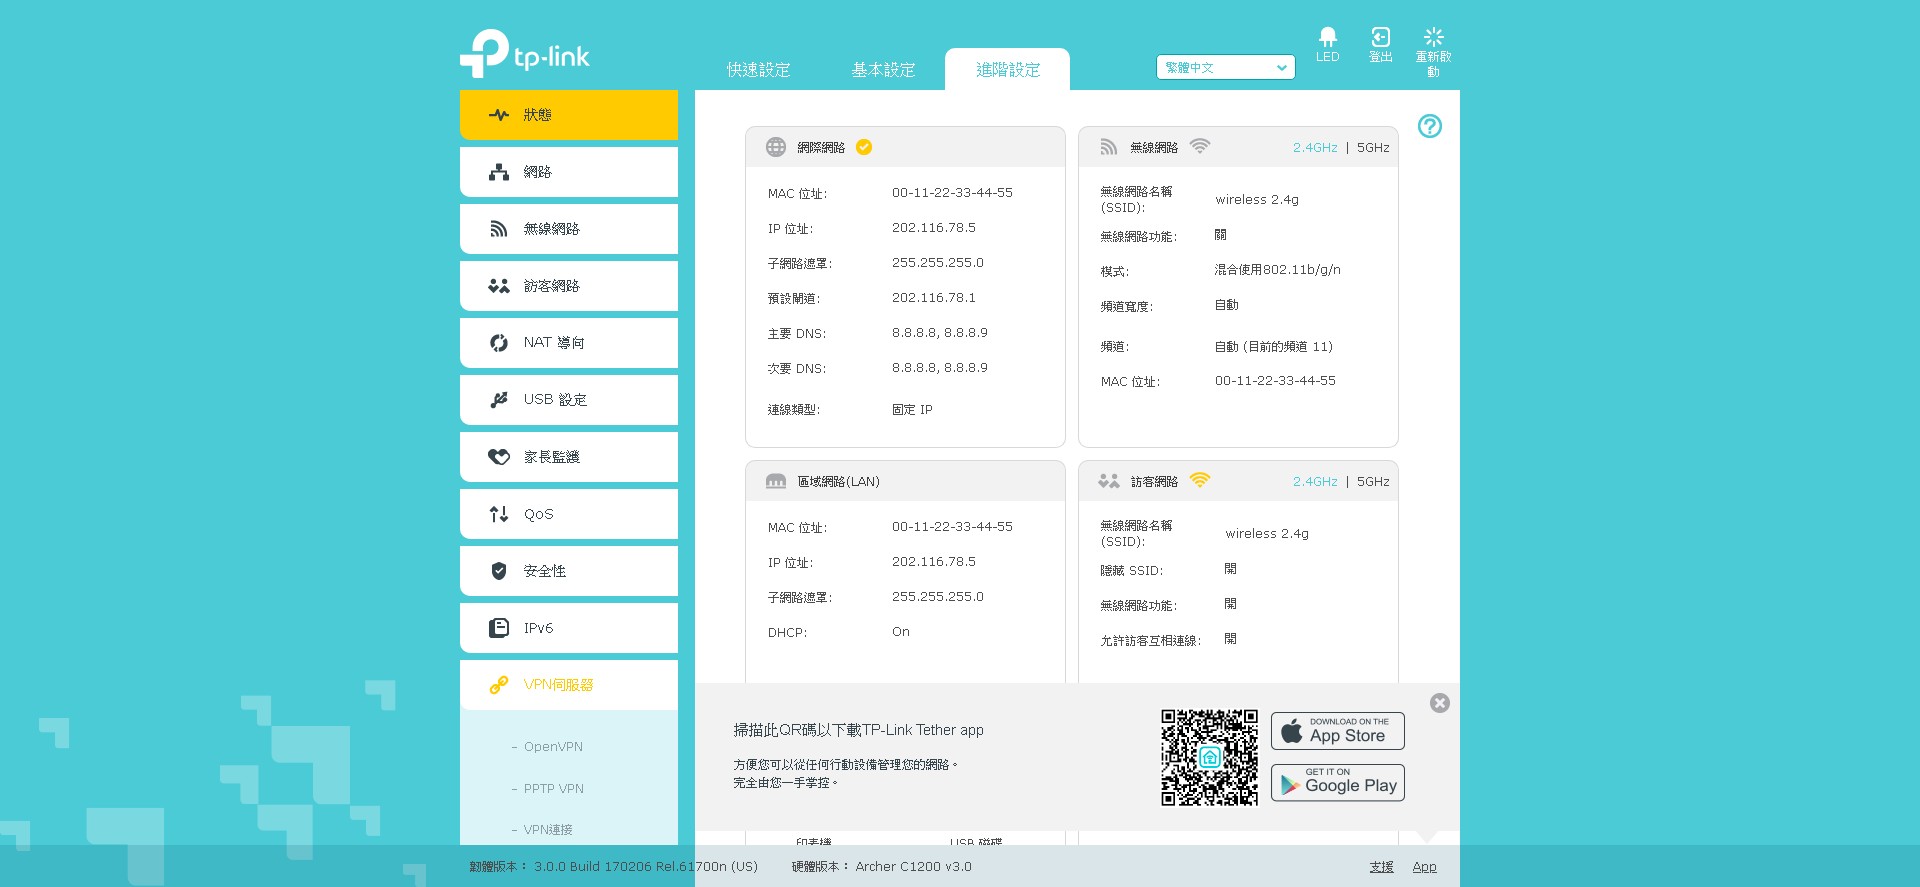The image size is (1920, 887).
Task: Open QoS in the sidebar
Action: click(x=569, y=514)
